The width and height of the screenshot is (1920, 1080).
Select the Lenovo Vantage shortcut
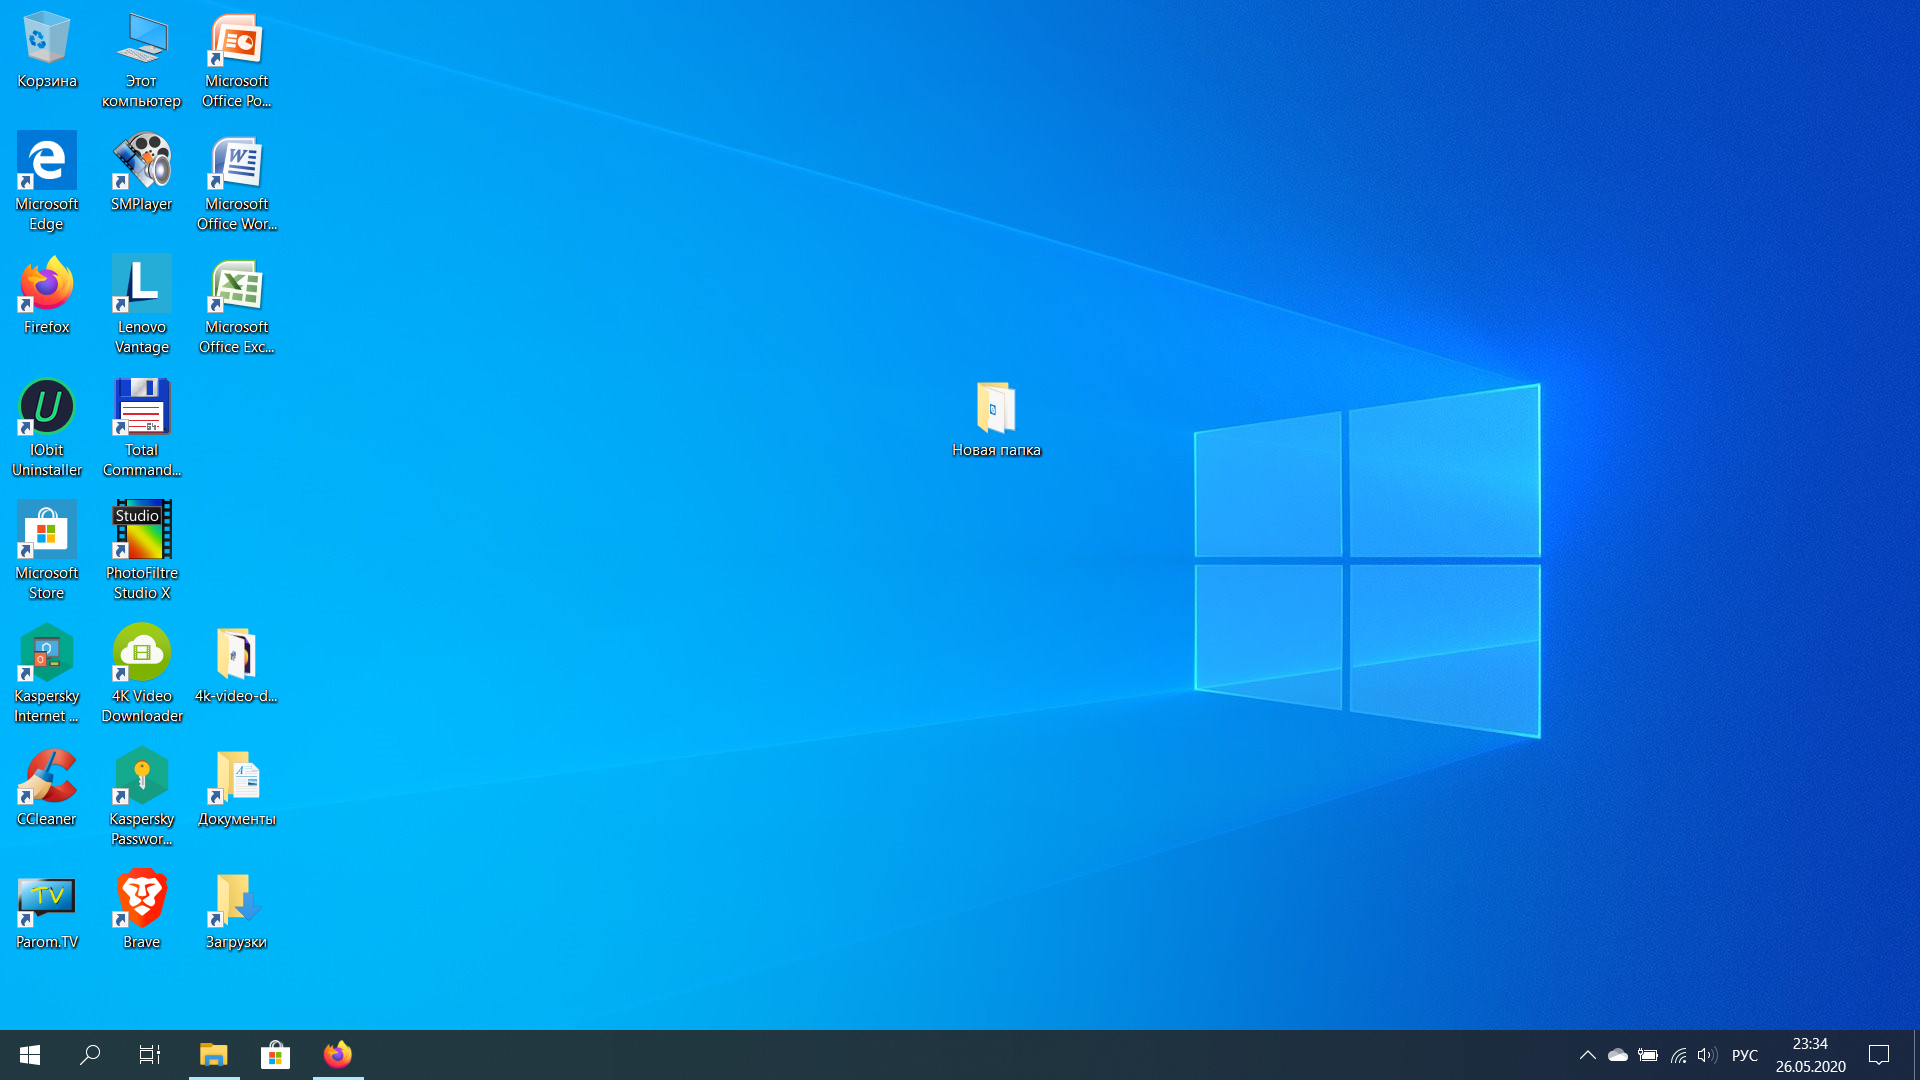pos(141,306)
